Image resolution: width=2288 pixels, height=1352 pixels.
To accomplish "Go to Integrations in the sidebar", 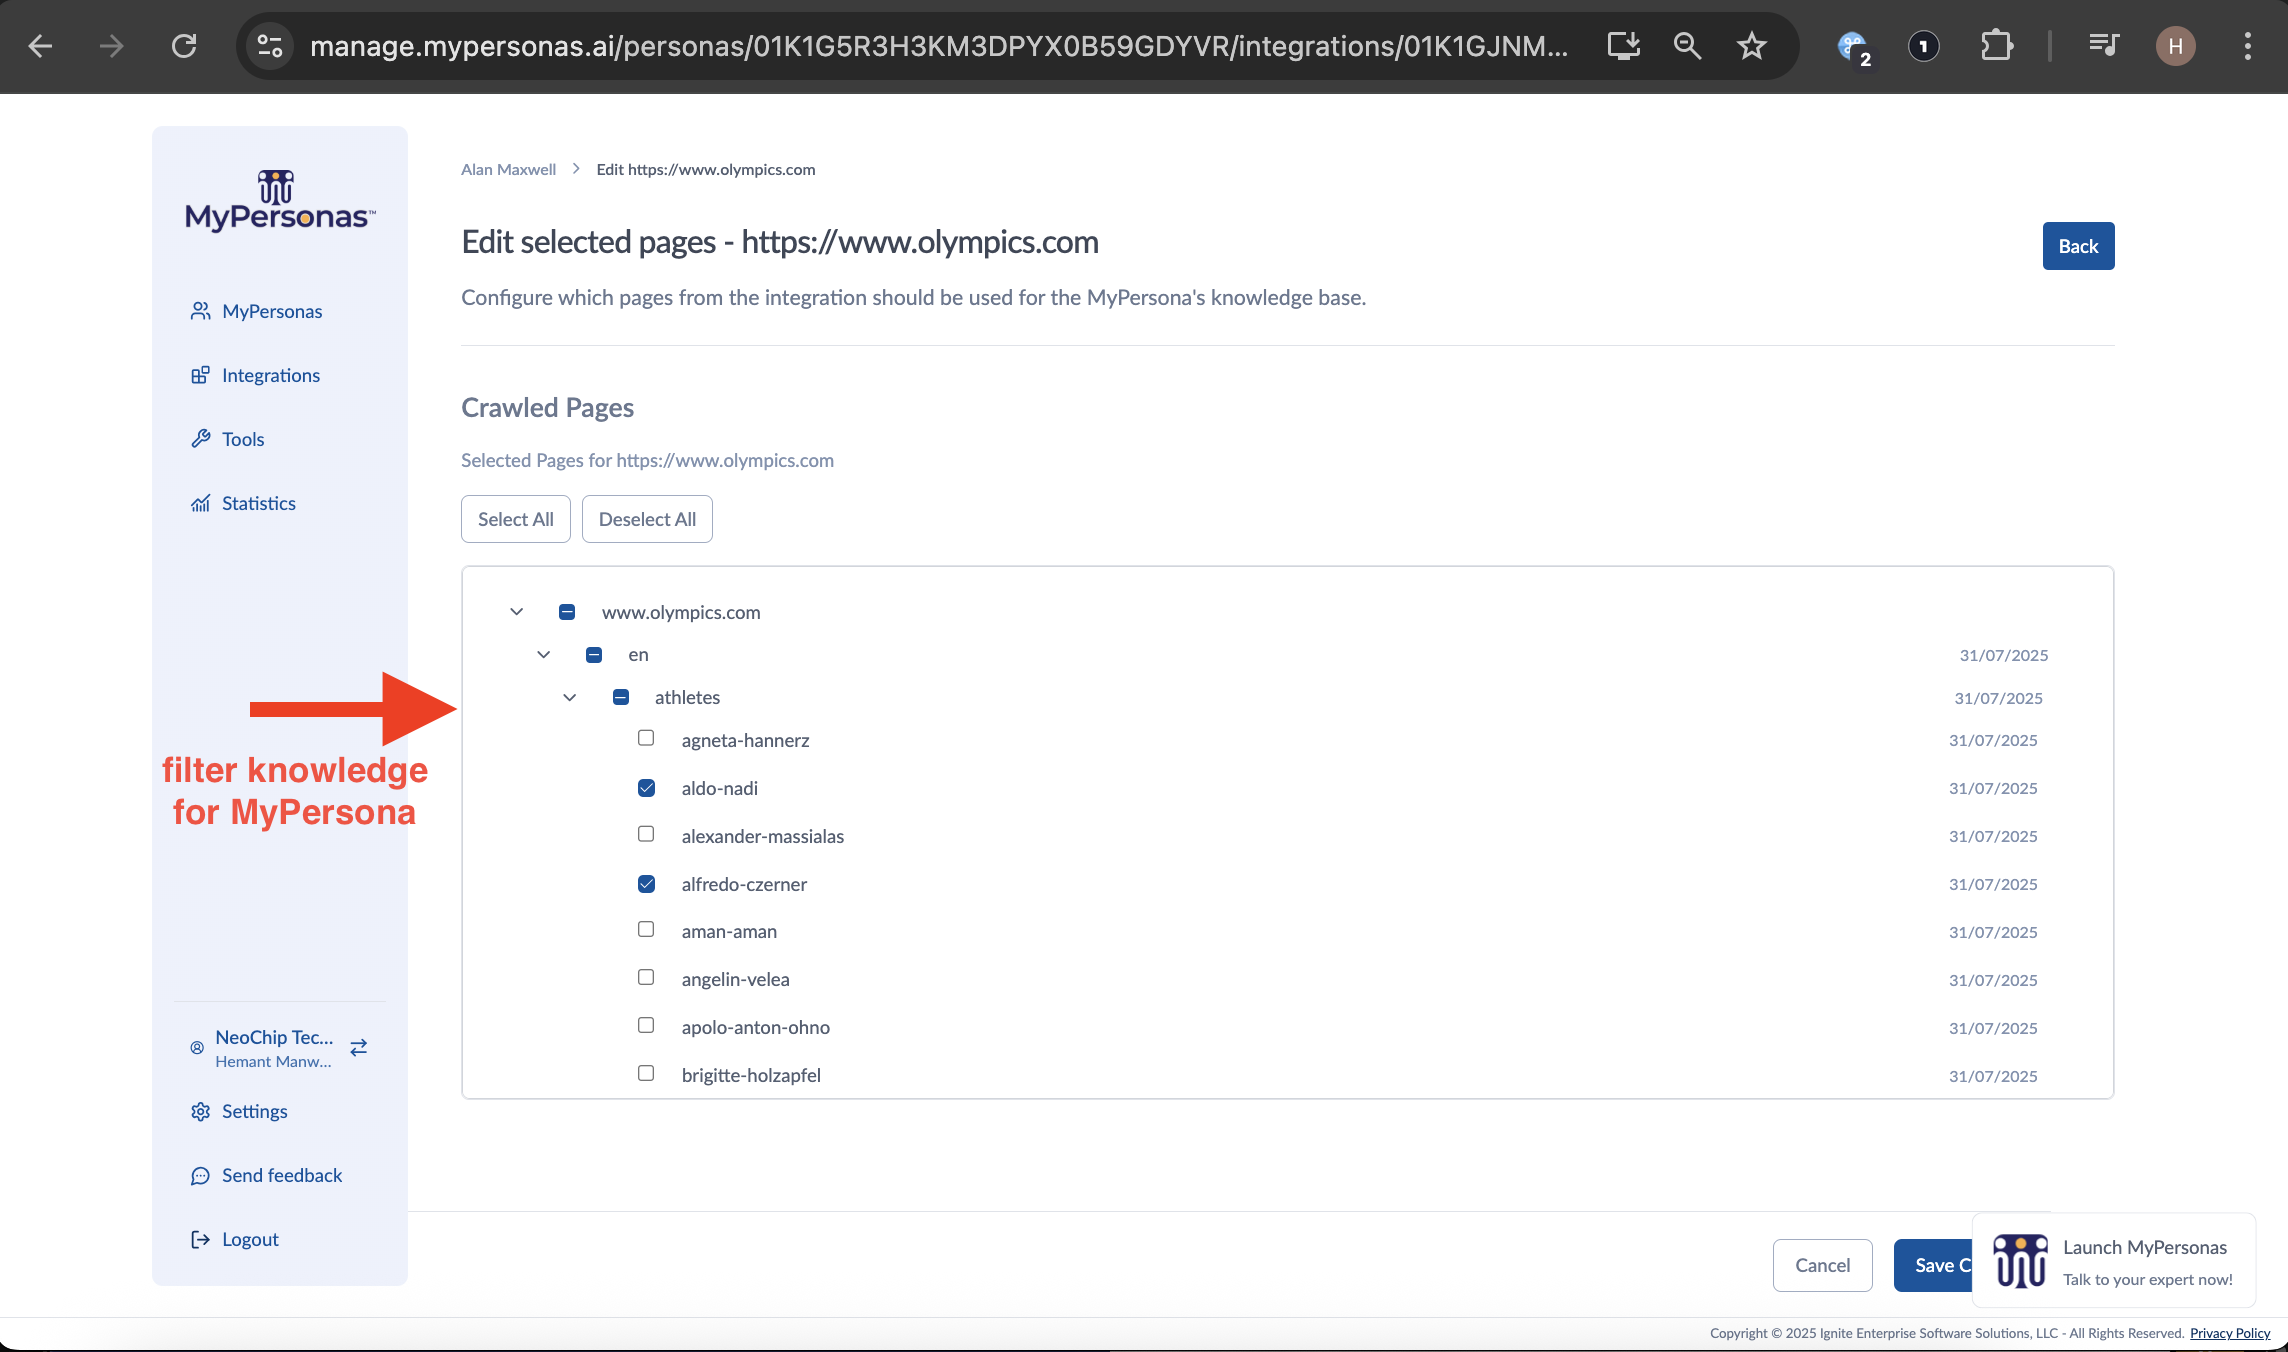I will (256, 375).
